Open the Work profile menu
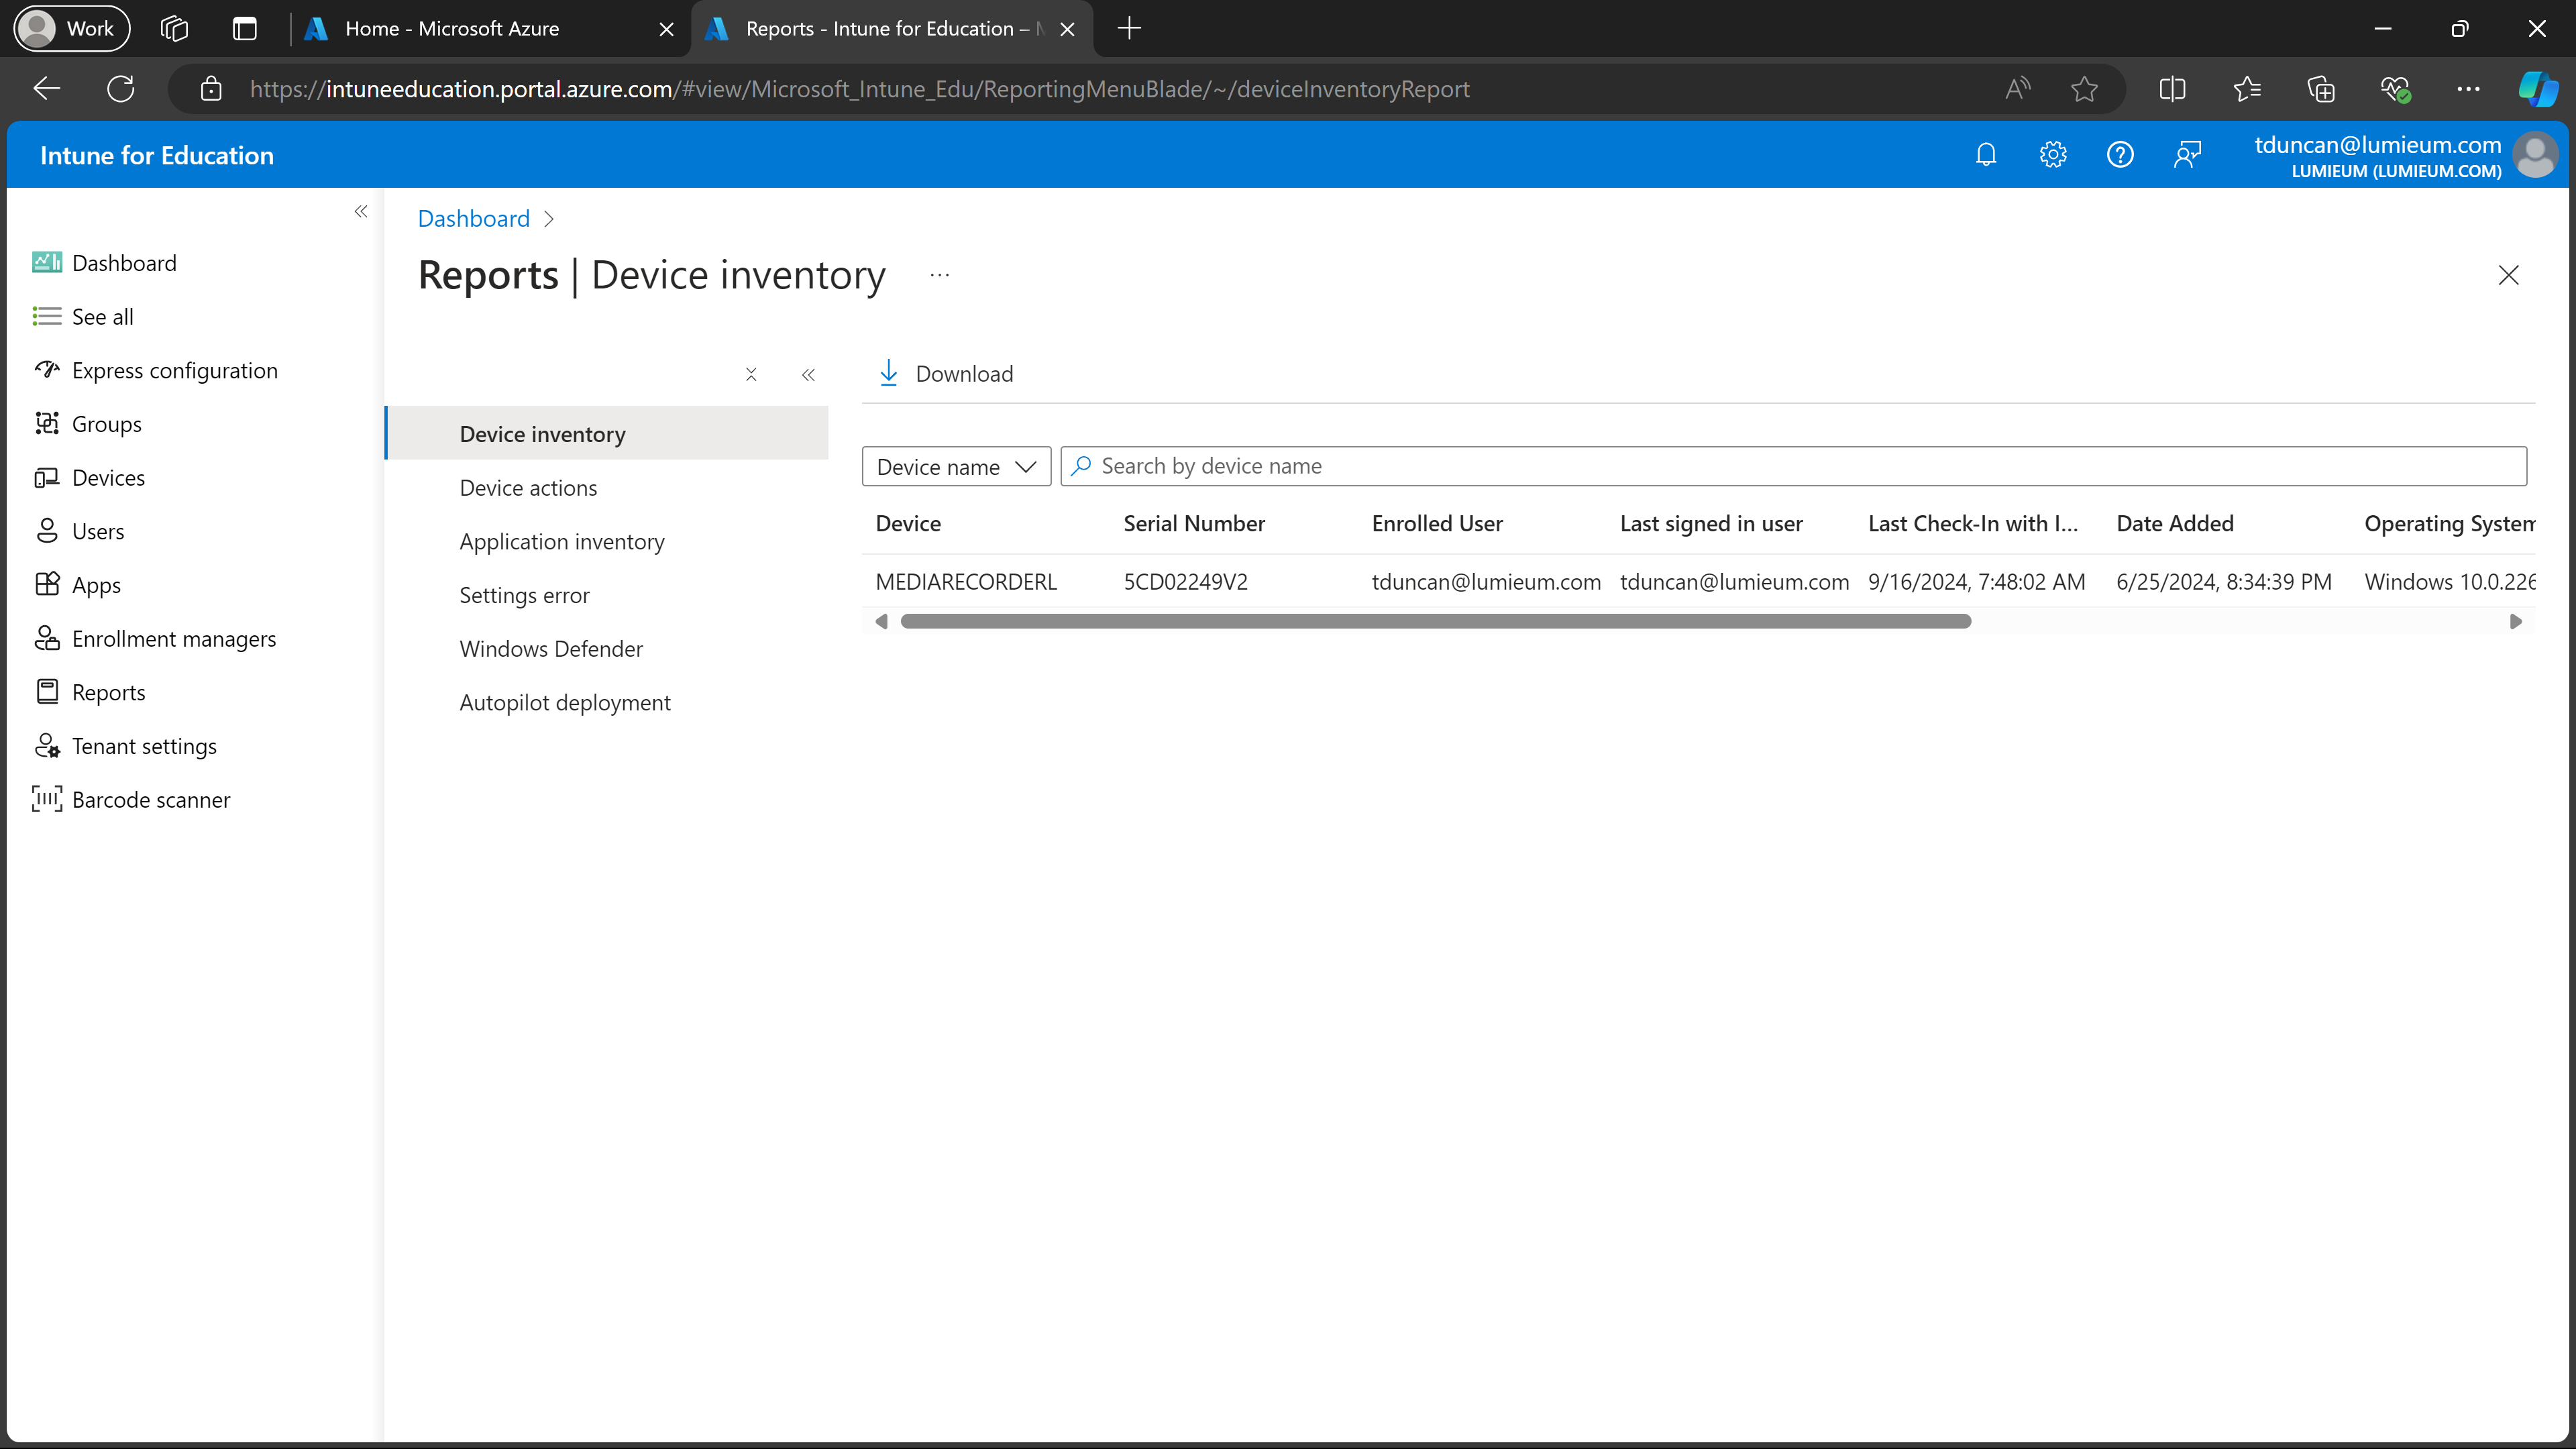Screen dimensions: 2576x1449 point(72,28)
